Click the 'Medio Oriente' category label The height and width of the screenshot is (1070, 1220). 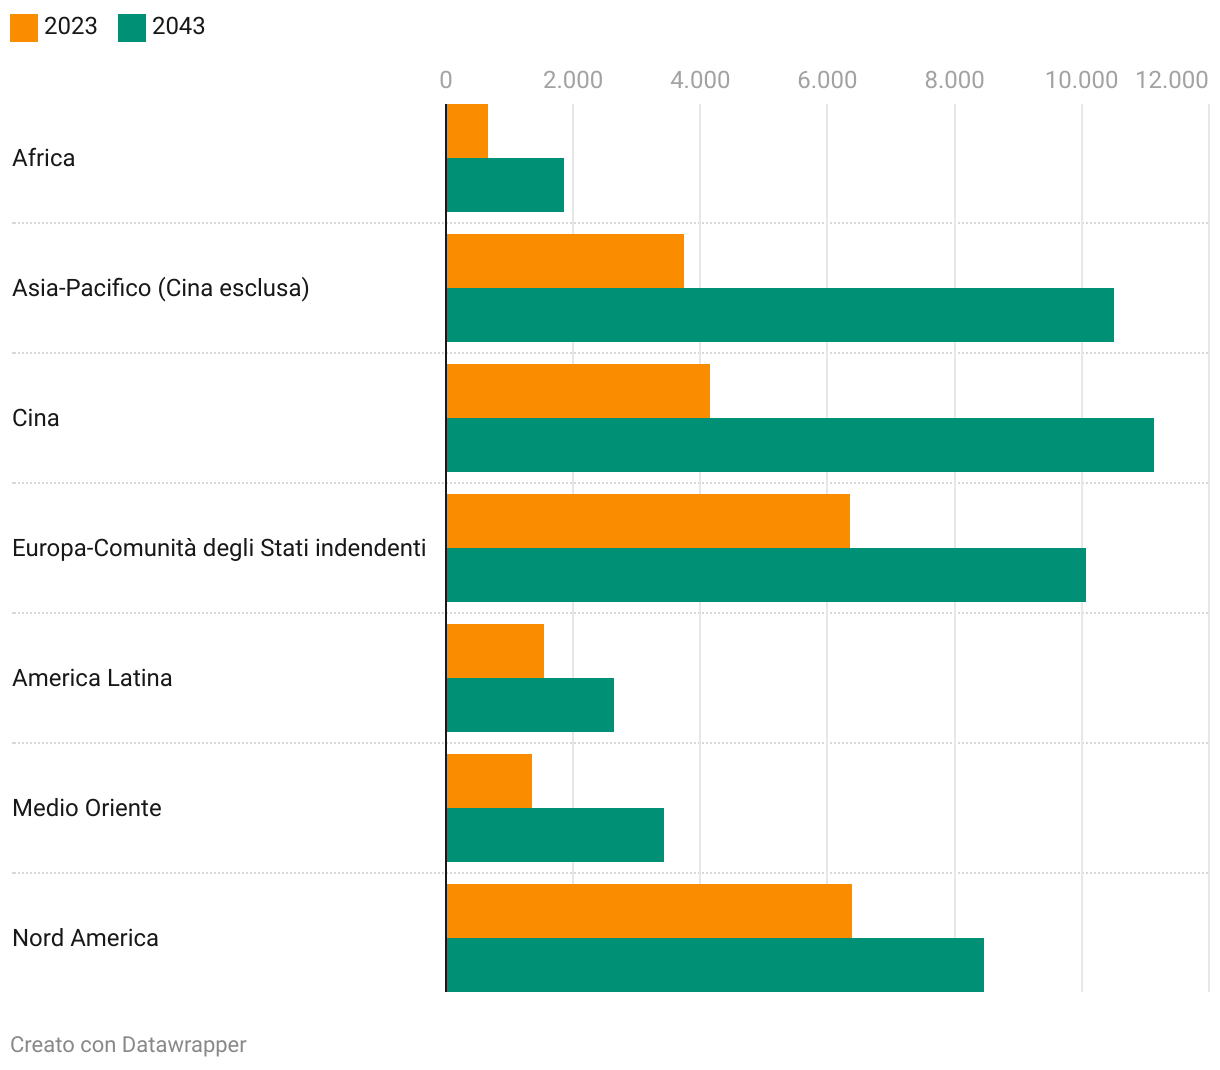[87, 808]
